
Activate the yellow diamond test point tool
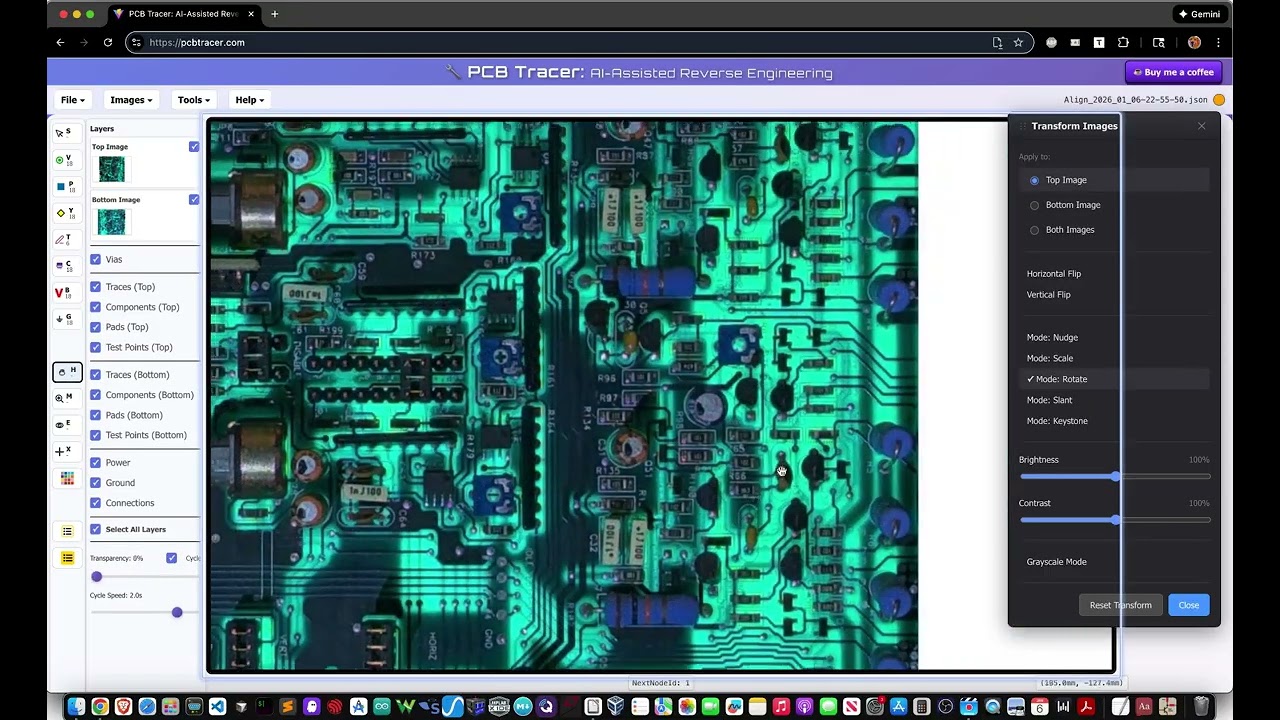(66, 213)
